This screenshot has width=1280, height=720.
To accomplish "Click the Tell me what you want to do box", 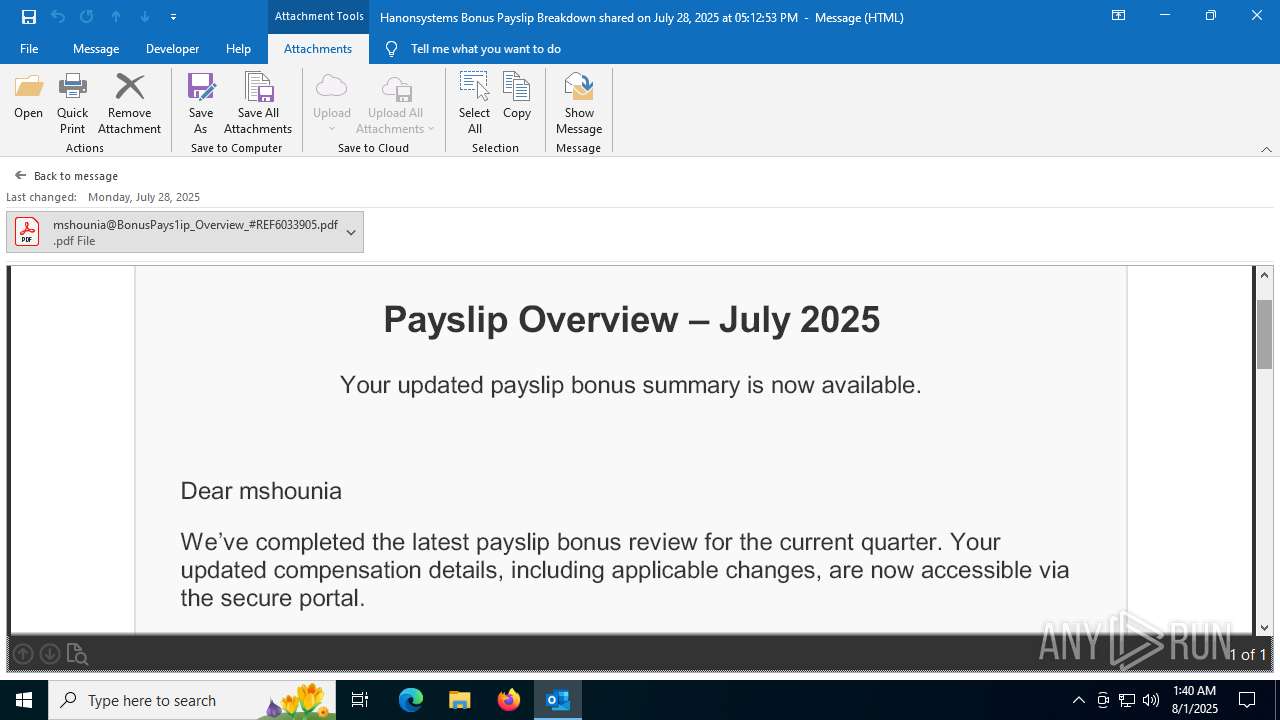I will [486, 49].
